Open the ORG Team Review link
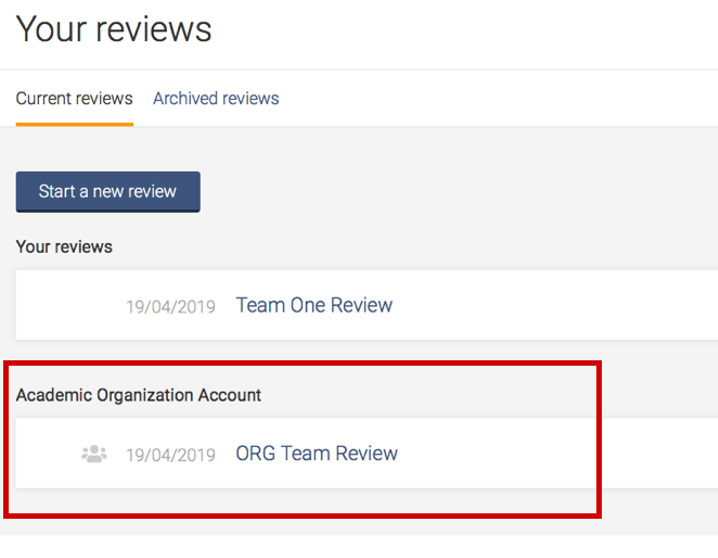Screen dimensions: 718x558 (x=316, y=453)
